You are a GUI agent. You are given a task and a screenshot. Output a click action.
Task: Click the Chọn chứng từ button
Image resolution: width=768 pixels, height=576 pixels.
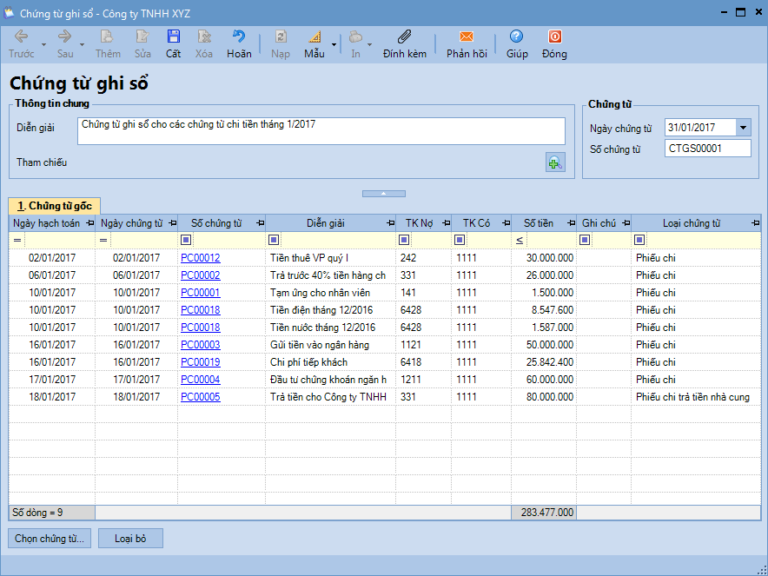pos(51,538)
